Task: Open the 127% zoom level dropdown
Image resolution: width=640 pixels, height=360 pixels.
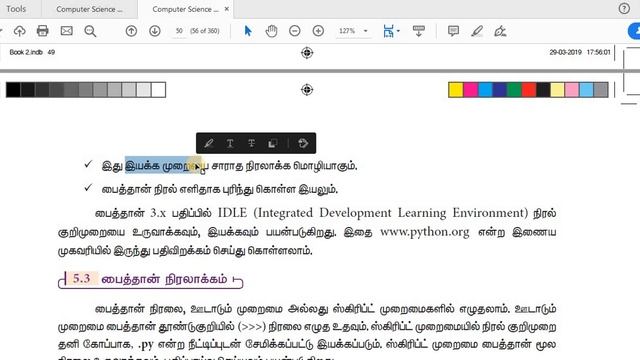Action: click(353, 31)
